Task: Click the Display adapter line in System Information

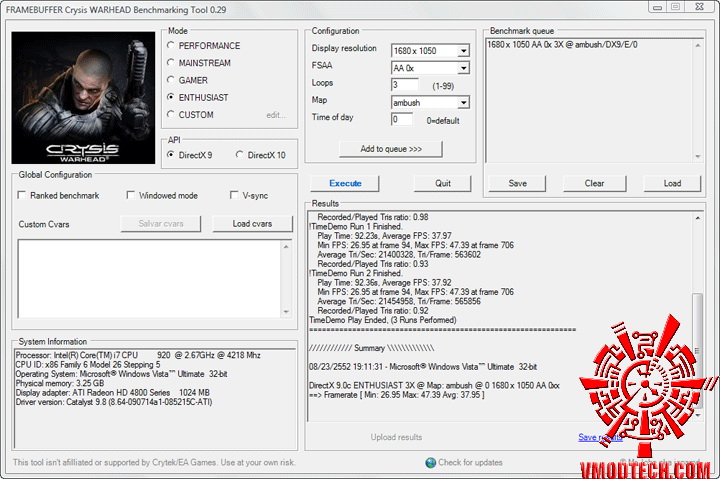Action: coord(112,393)
